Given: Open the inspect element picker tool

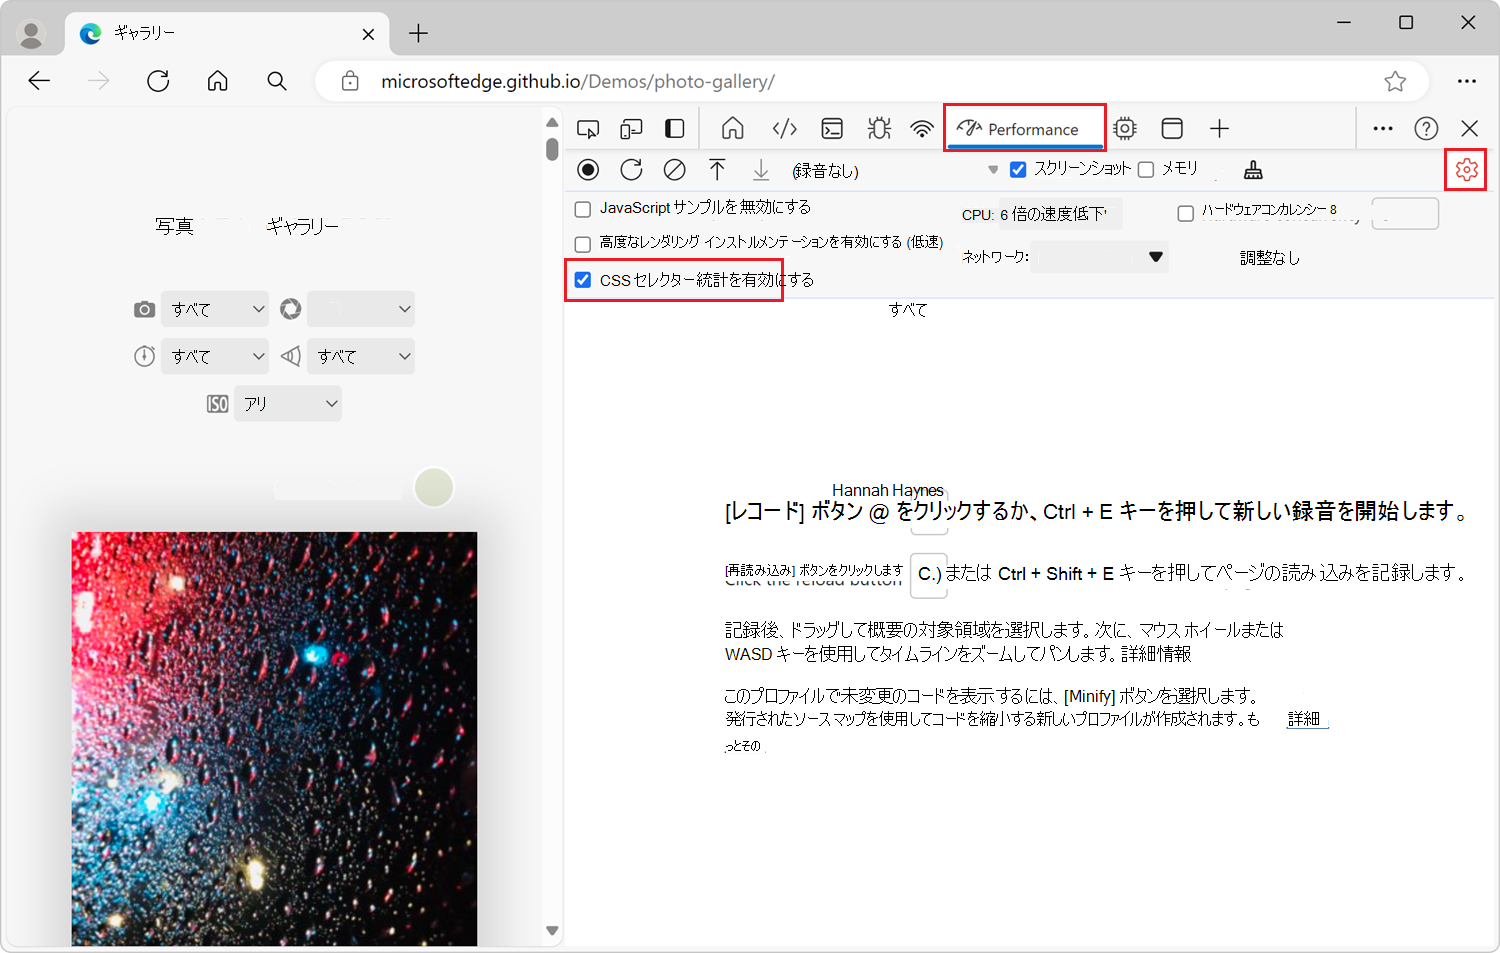Looking at the screenshot, I should click(x=588, y=128).
